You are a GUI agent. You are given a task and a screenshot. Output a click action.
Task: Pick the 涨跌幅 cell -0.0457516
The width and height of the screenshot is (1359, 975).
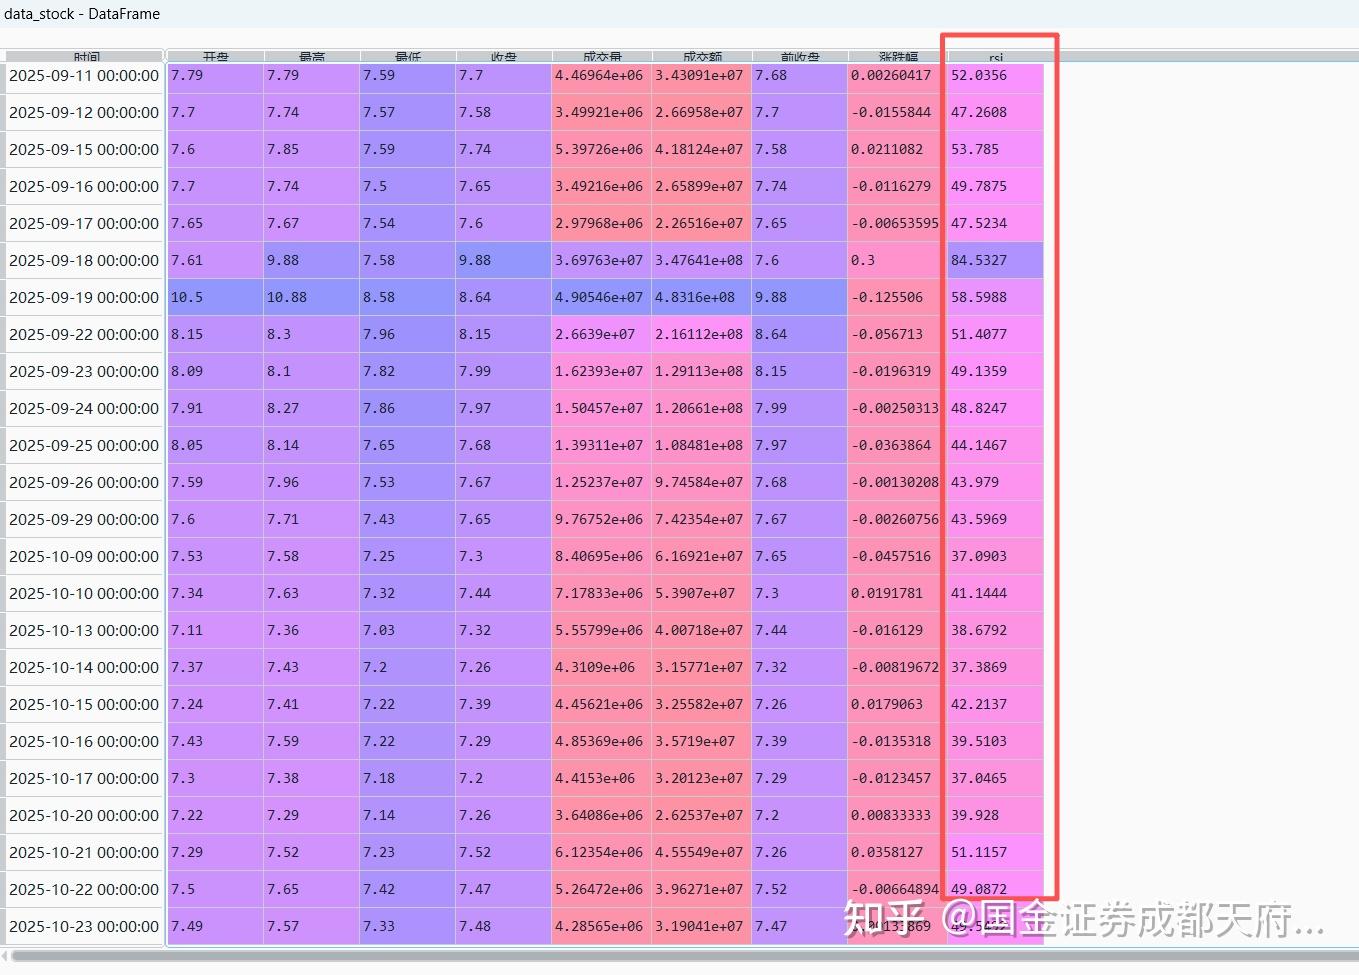[896, 557]
